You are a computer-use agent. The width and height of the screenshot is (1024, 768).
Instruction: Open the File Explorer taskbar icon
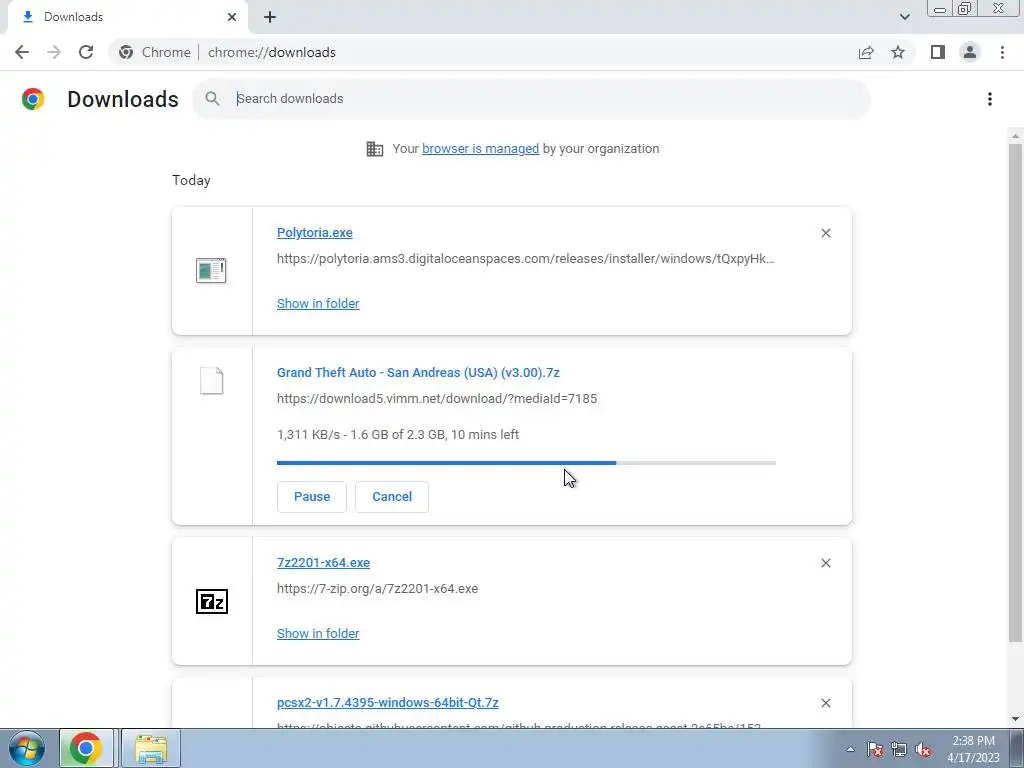pyautogui.click(x=151, y=748)
